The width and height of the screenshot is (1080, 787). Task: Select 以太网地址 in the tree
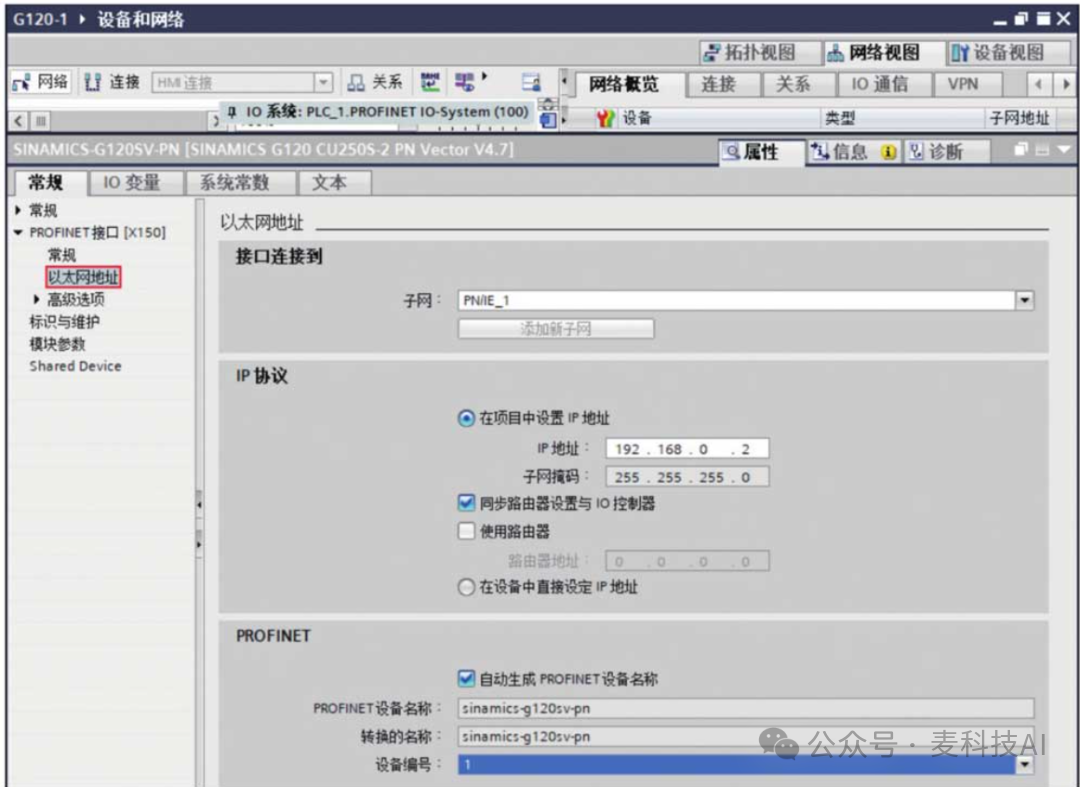pyautogui.click(x=83, y=277)
